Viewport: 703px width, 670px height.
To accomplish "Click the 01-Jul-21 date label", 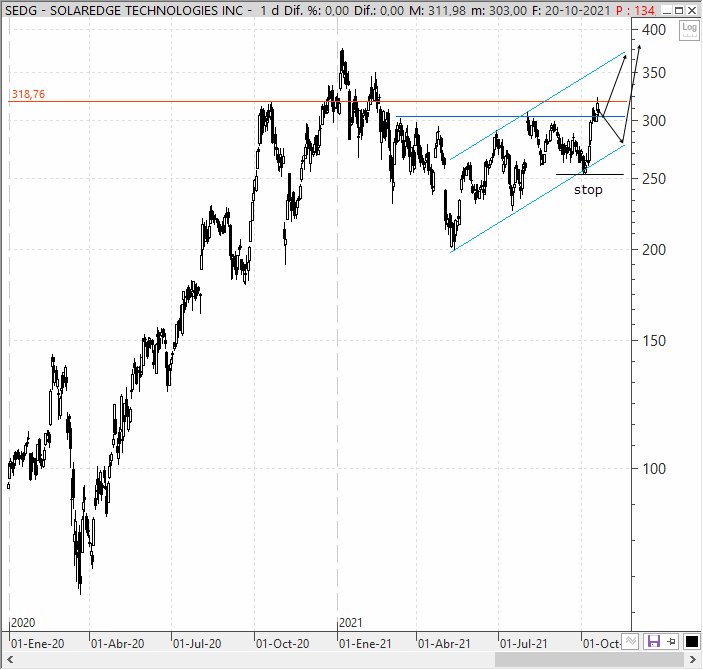I will 524,644.
